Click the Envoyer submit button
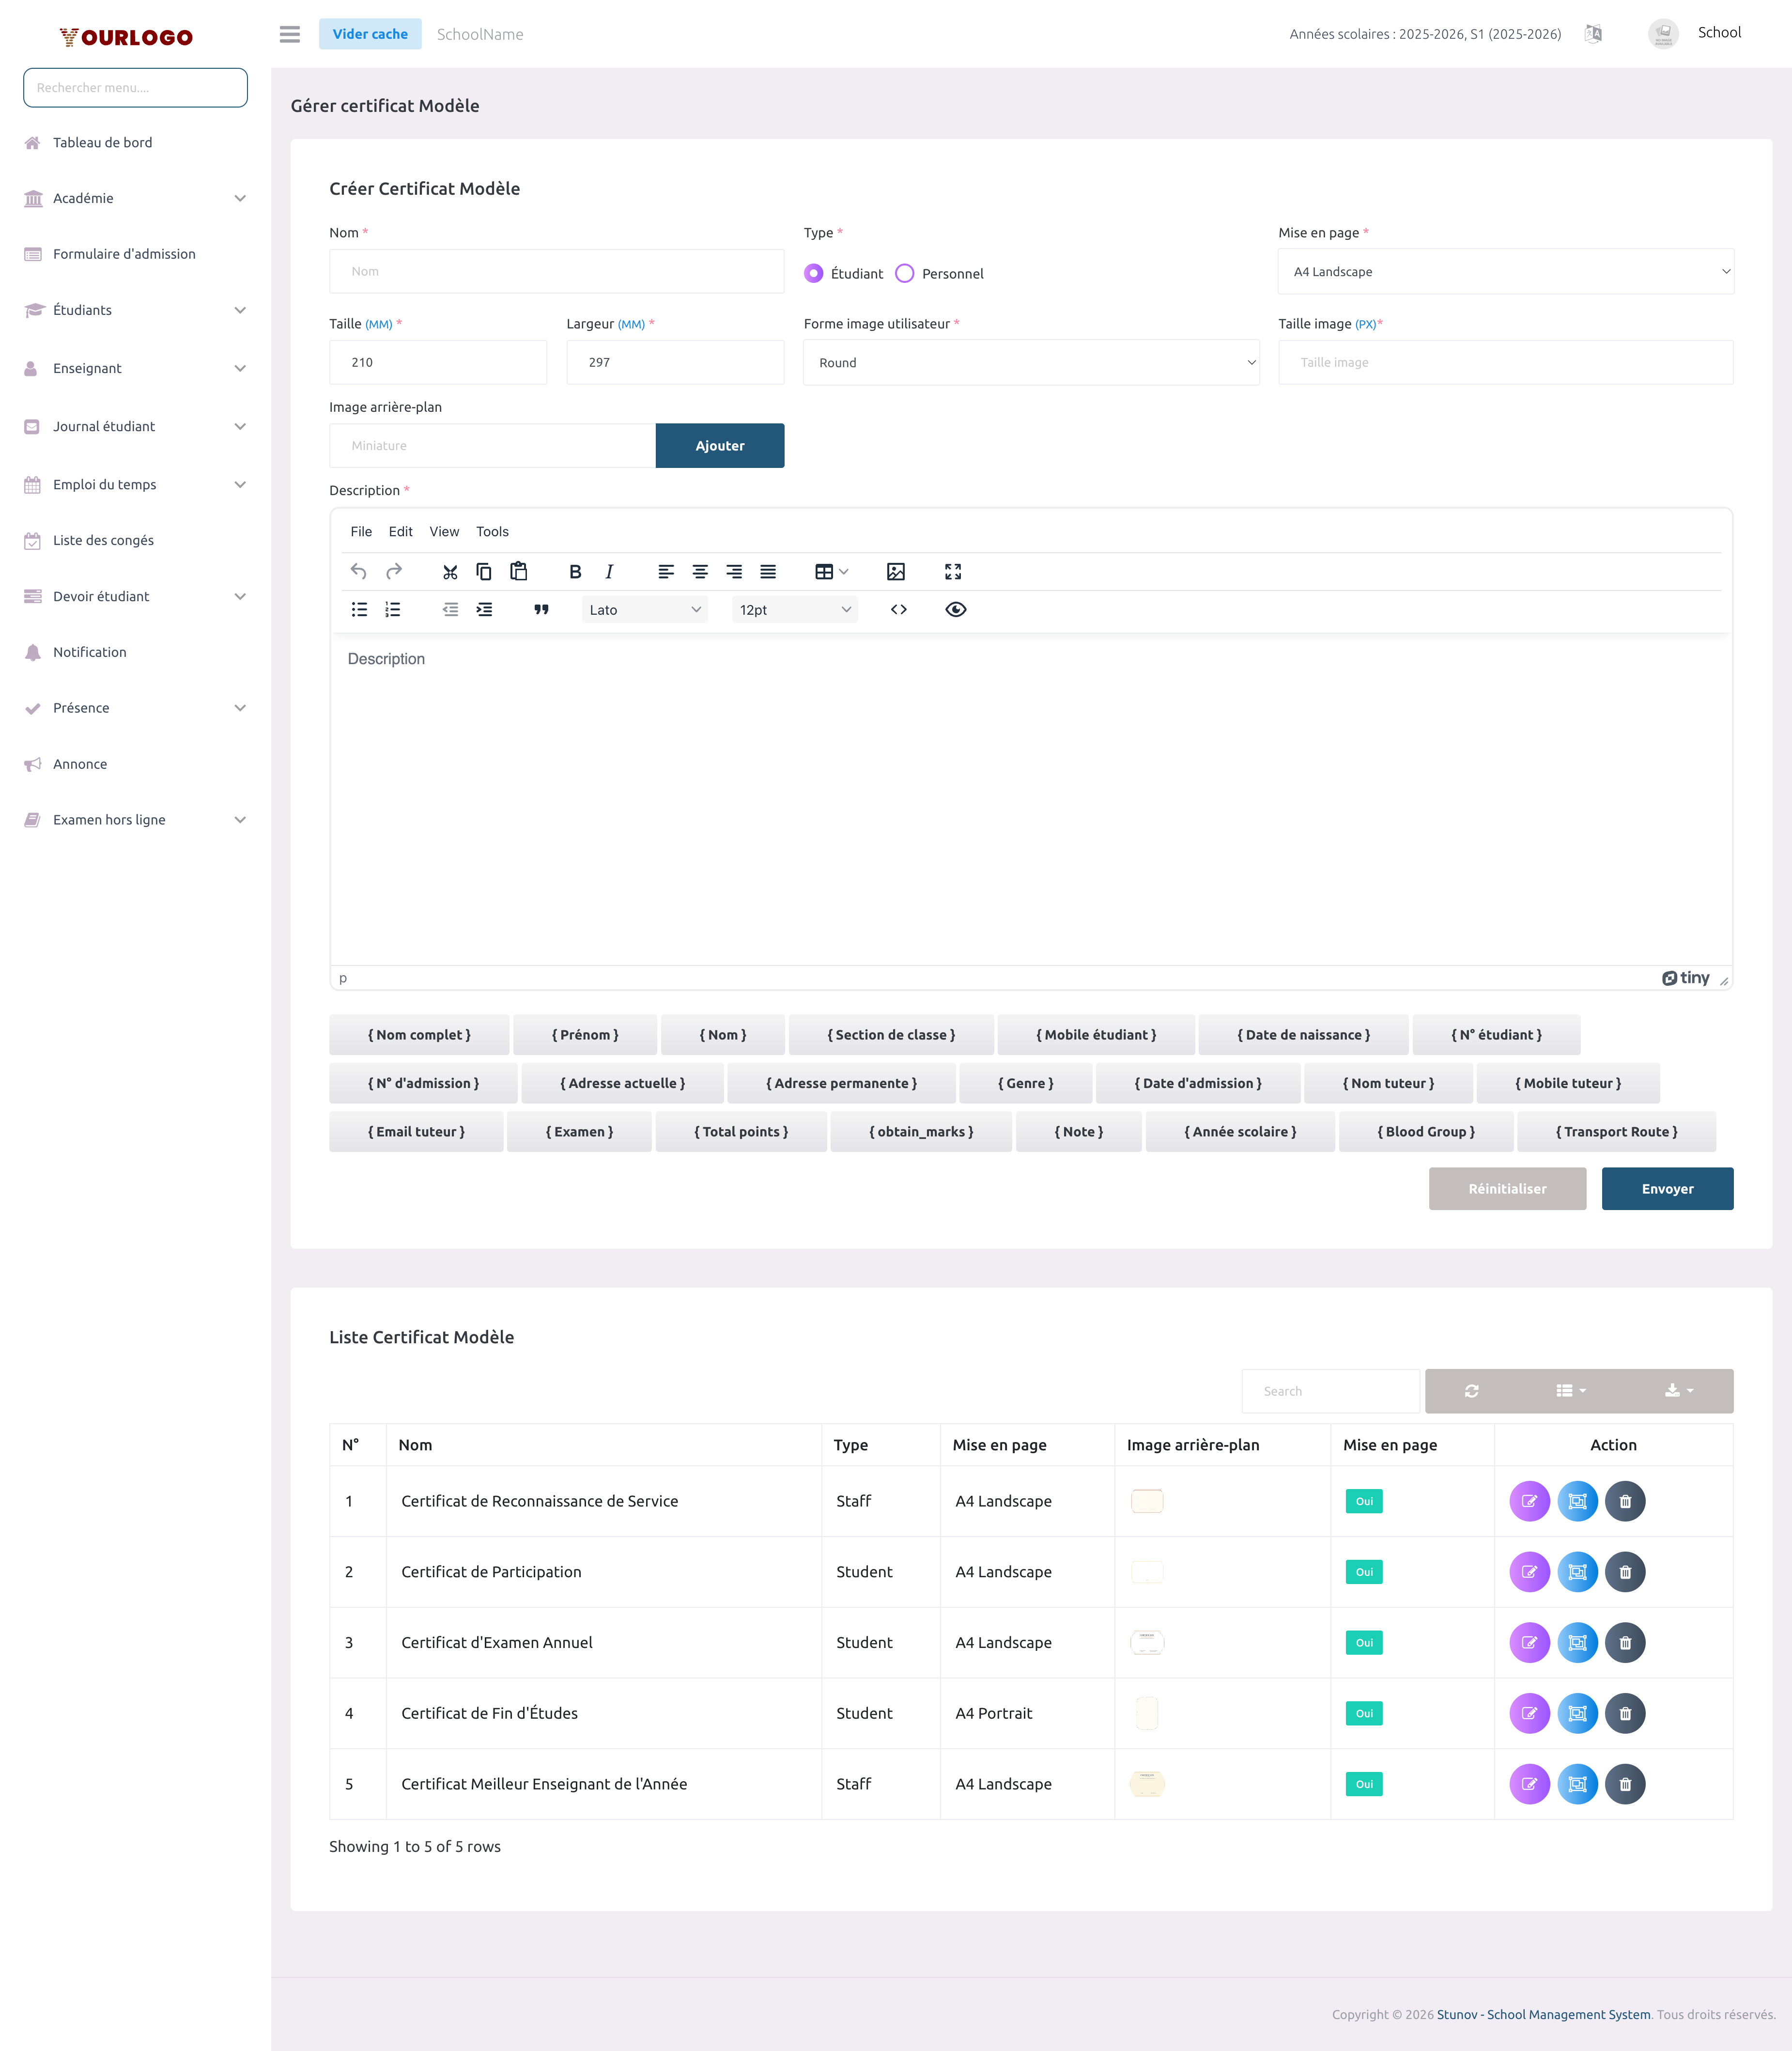Screen dimensions: 1792x2051 pyautogui.click(x=1667, y=1188)
